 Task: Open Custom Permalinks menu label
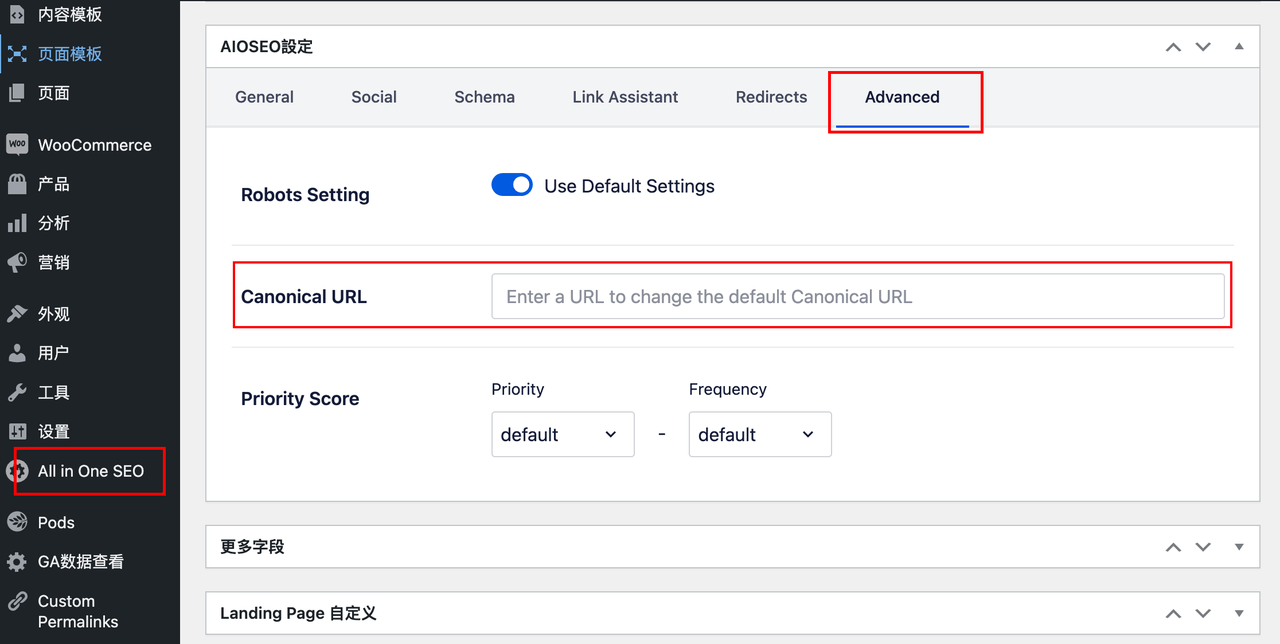click(x=78, y=611)
